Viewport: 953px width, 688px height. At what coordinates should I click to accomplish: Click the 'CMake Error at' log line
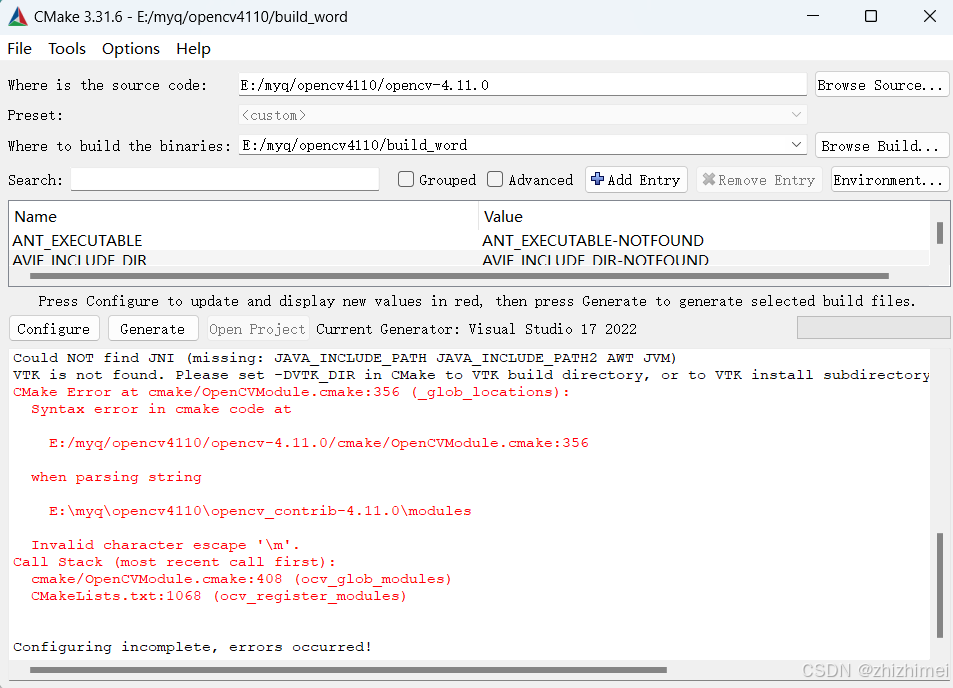point(291,391)
